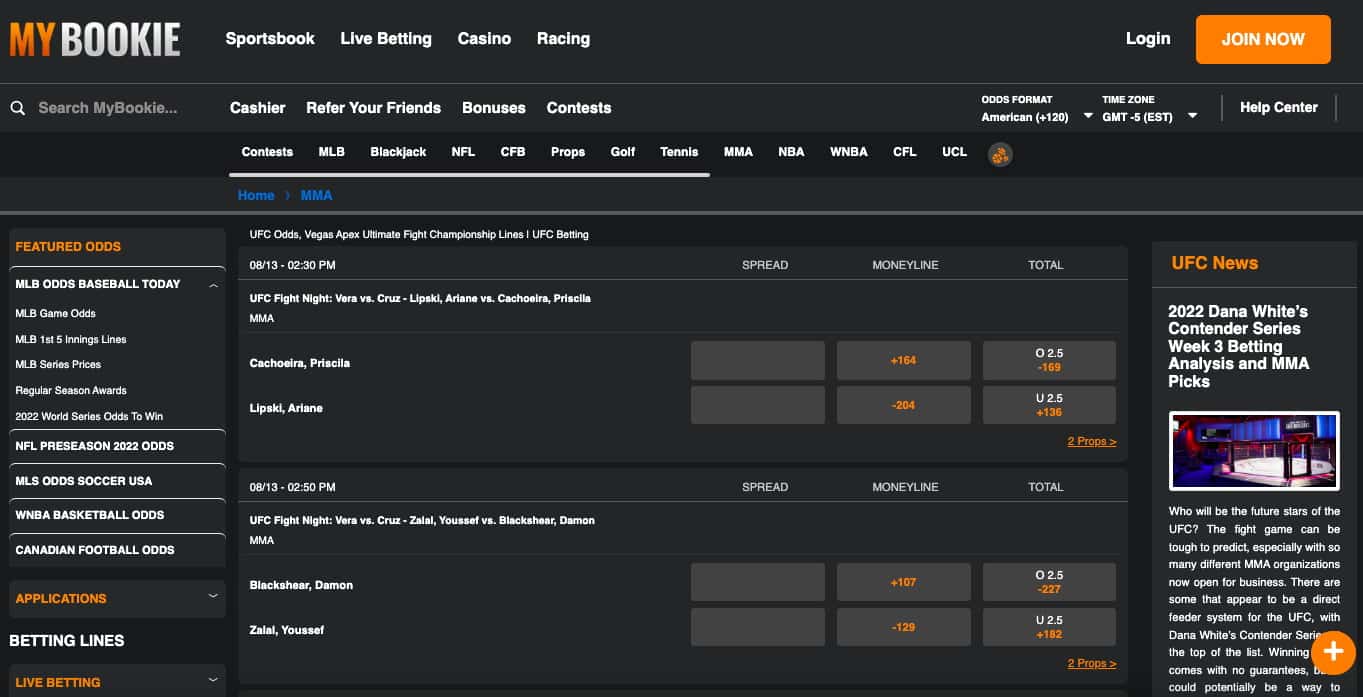Click the UFC octagon news thumbnail

pos(1254,450)
